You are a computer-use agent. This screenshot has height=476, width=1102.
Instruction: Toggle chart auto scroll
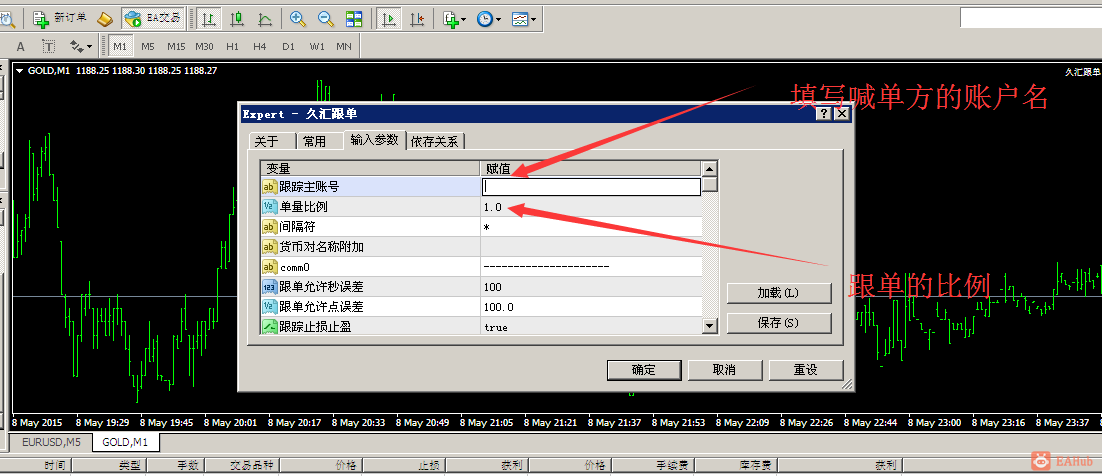click(x=388, y=19)
